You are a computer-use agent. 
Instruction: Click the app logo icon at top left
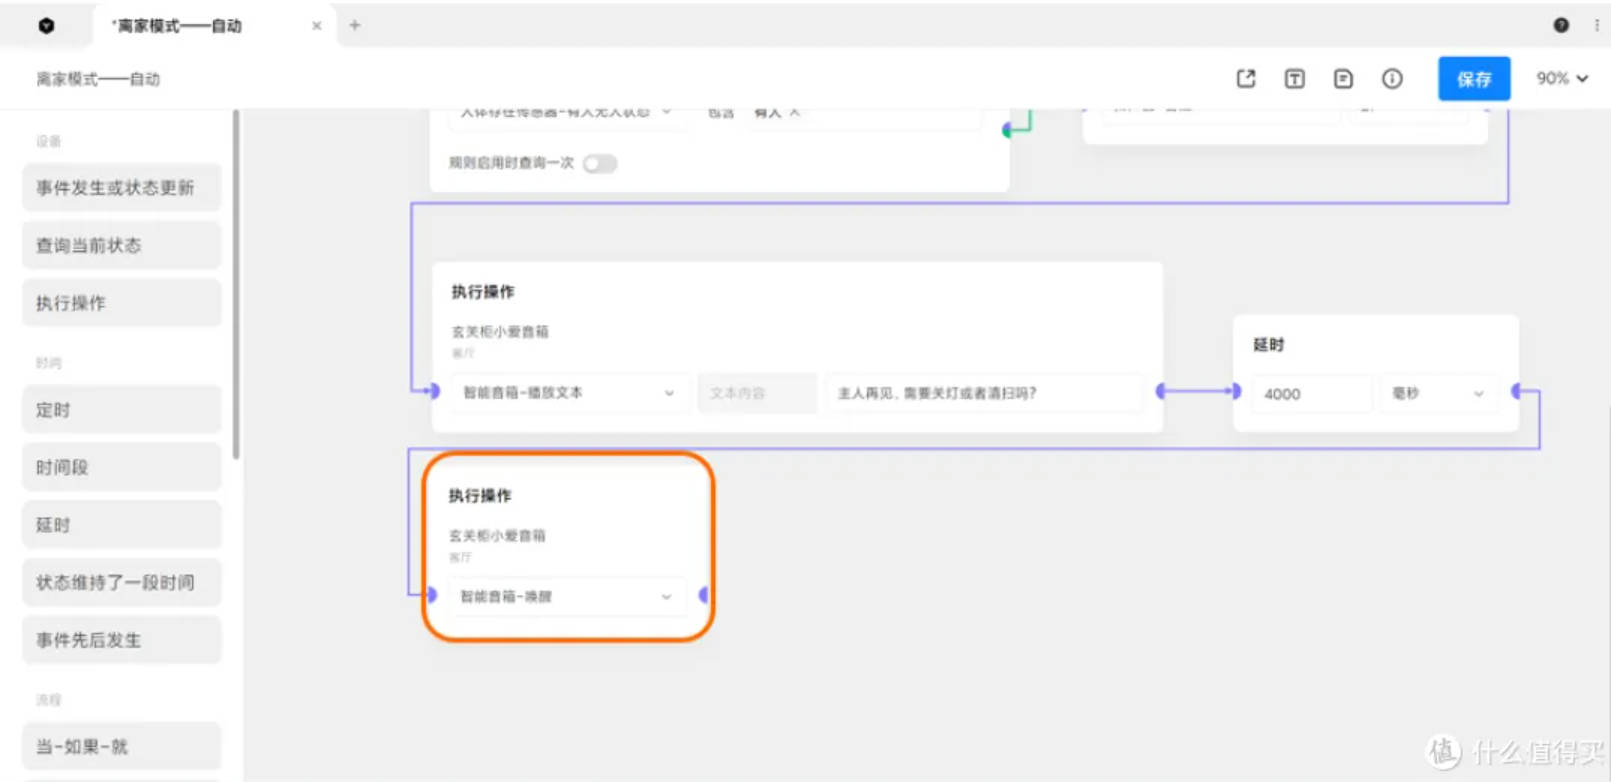click(x=46, y=26)
